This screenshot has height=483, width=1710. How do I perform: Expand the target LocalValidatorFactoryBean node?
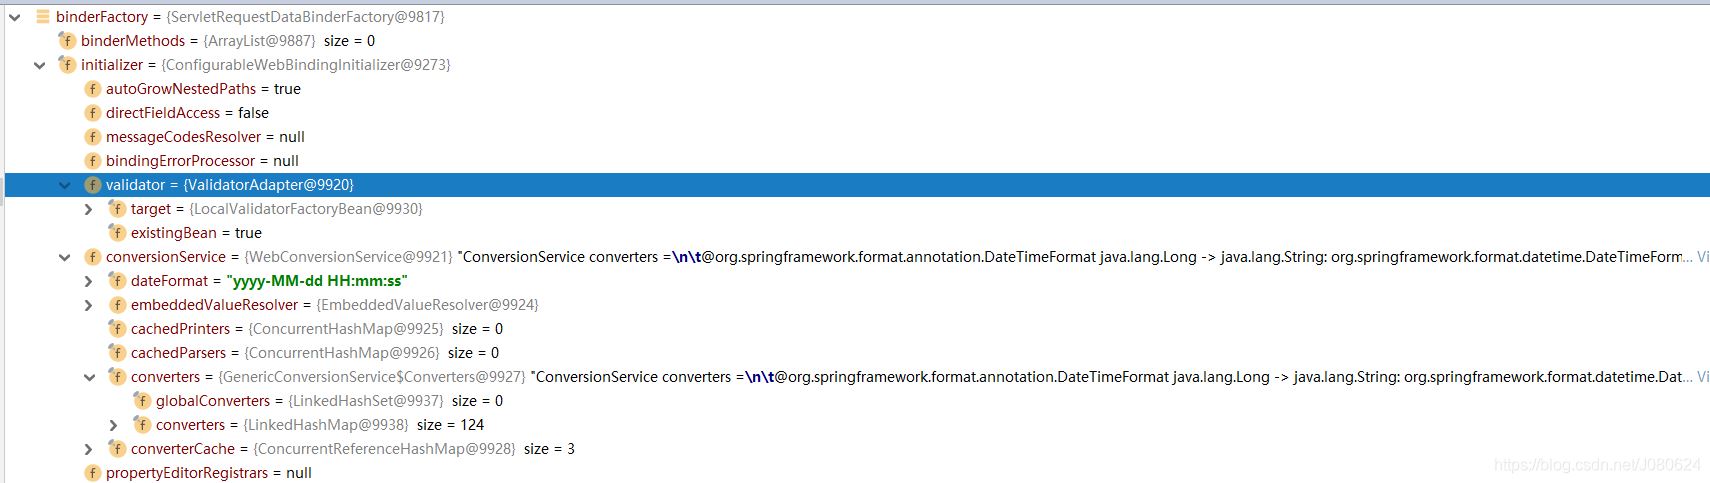pos(89,209)
